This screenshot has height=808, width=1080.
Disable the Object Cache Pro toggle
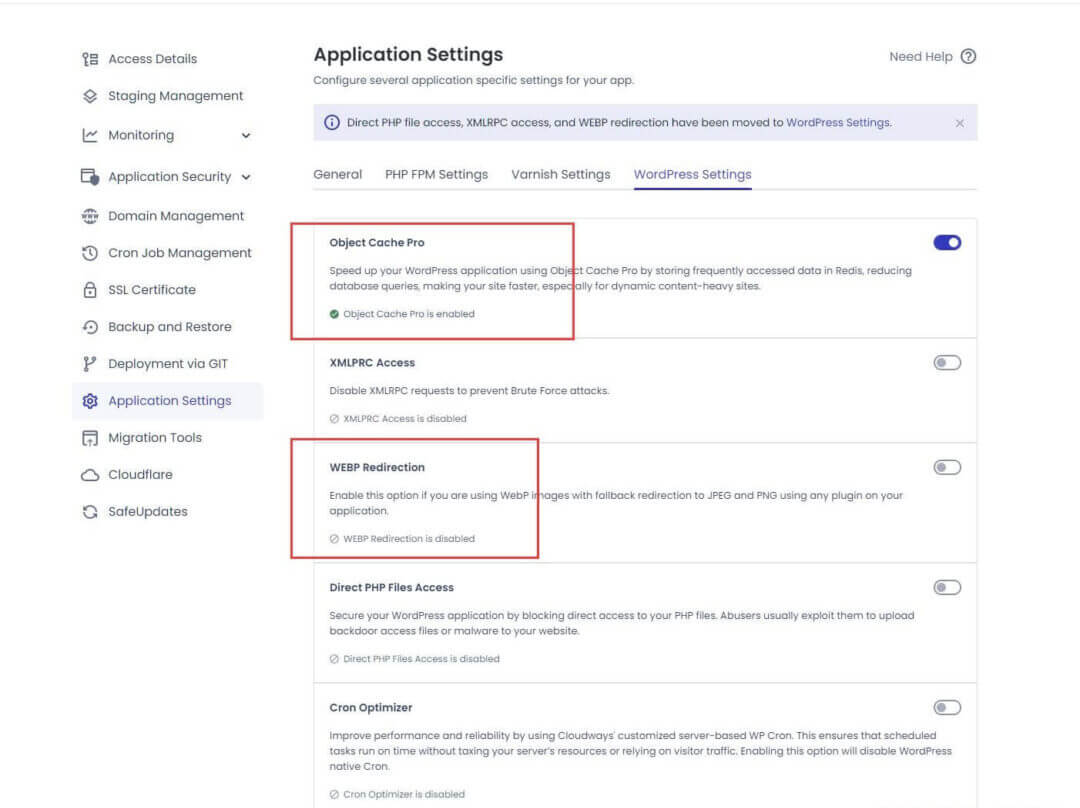(947, 242)
